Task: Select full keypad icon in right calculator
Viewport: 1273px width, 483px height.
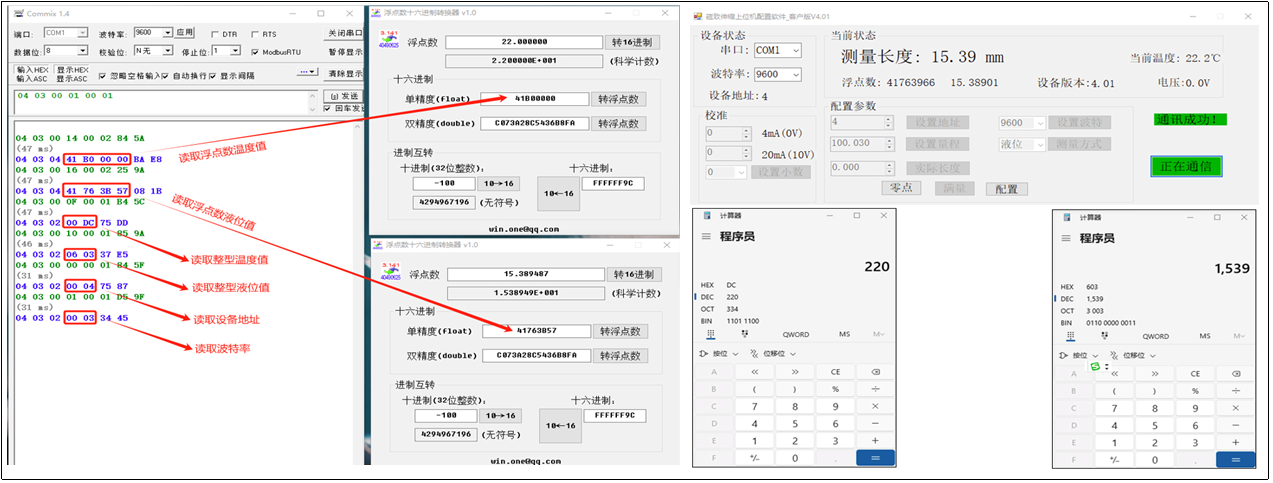Action: tap(1072, 335)
